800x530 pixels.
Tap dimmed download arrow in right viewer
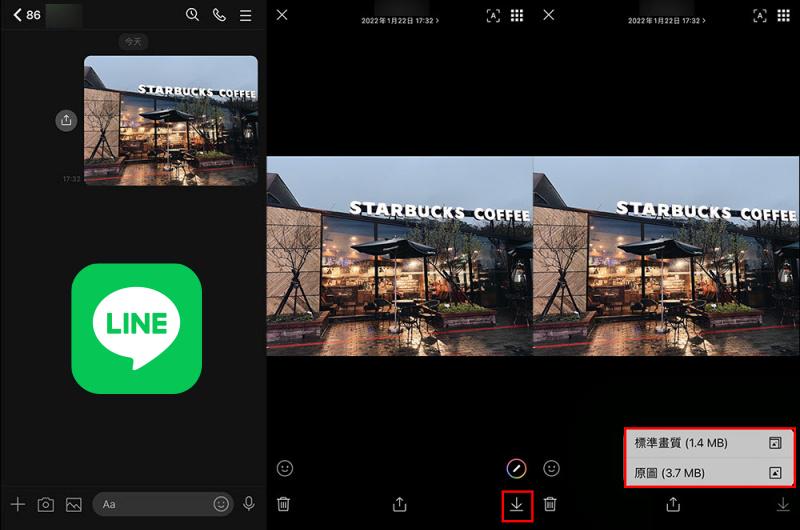783,504
